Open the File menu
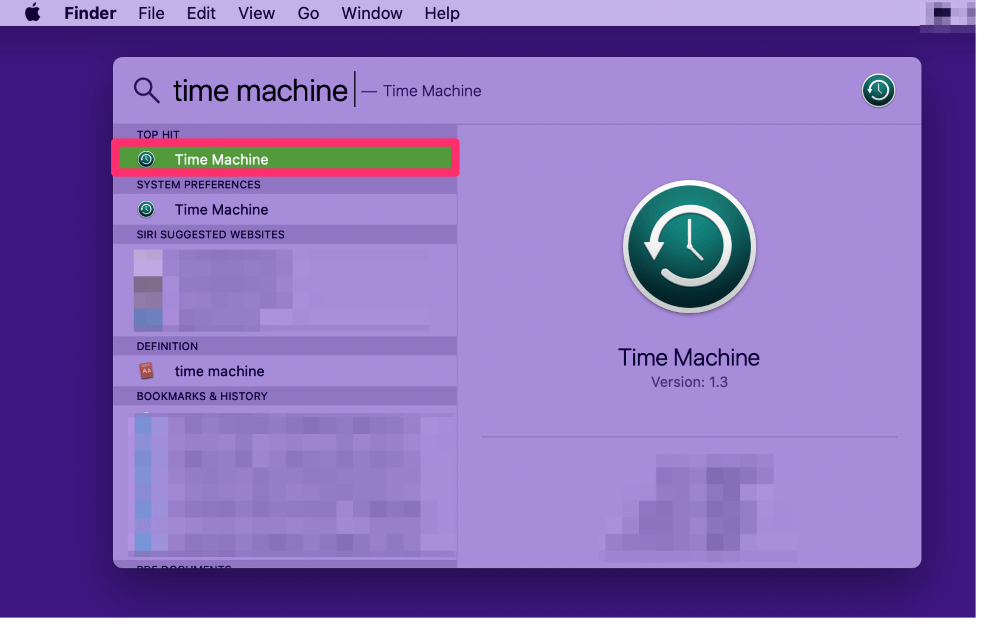The width and height of the screenshot is (1000, 642). point(151,13)
